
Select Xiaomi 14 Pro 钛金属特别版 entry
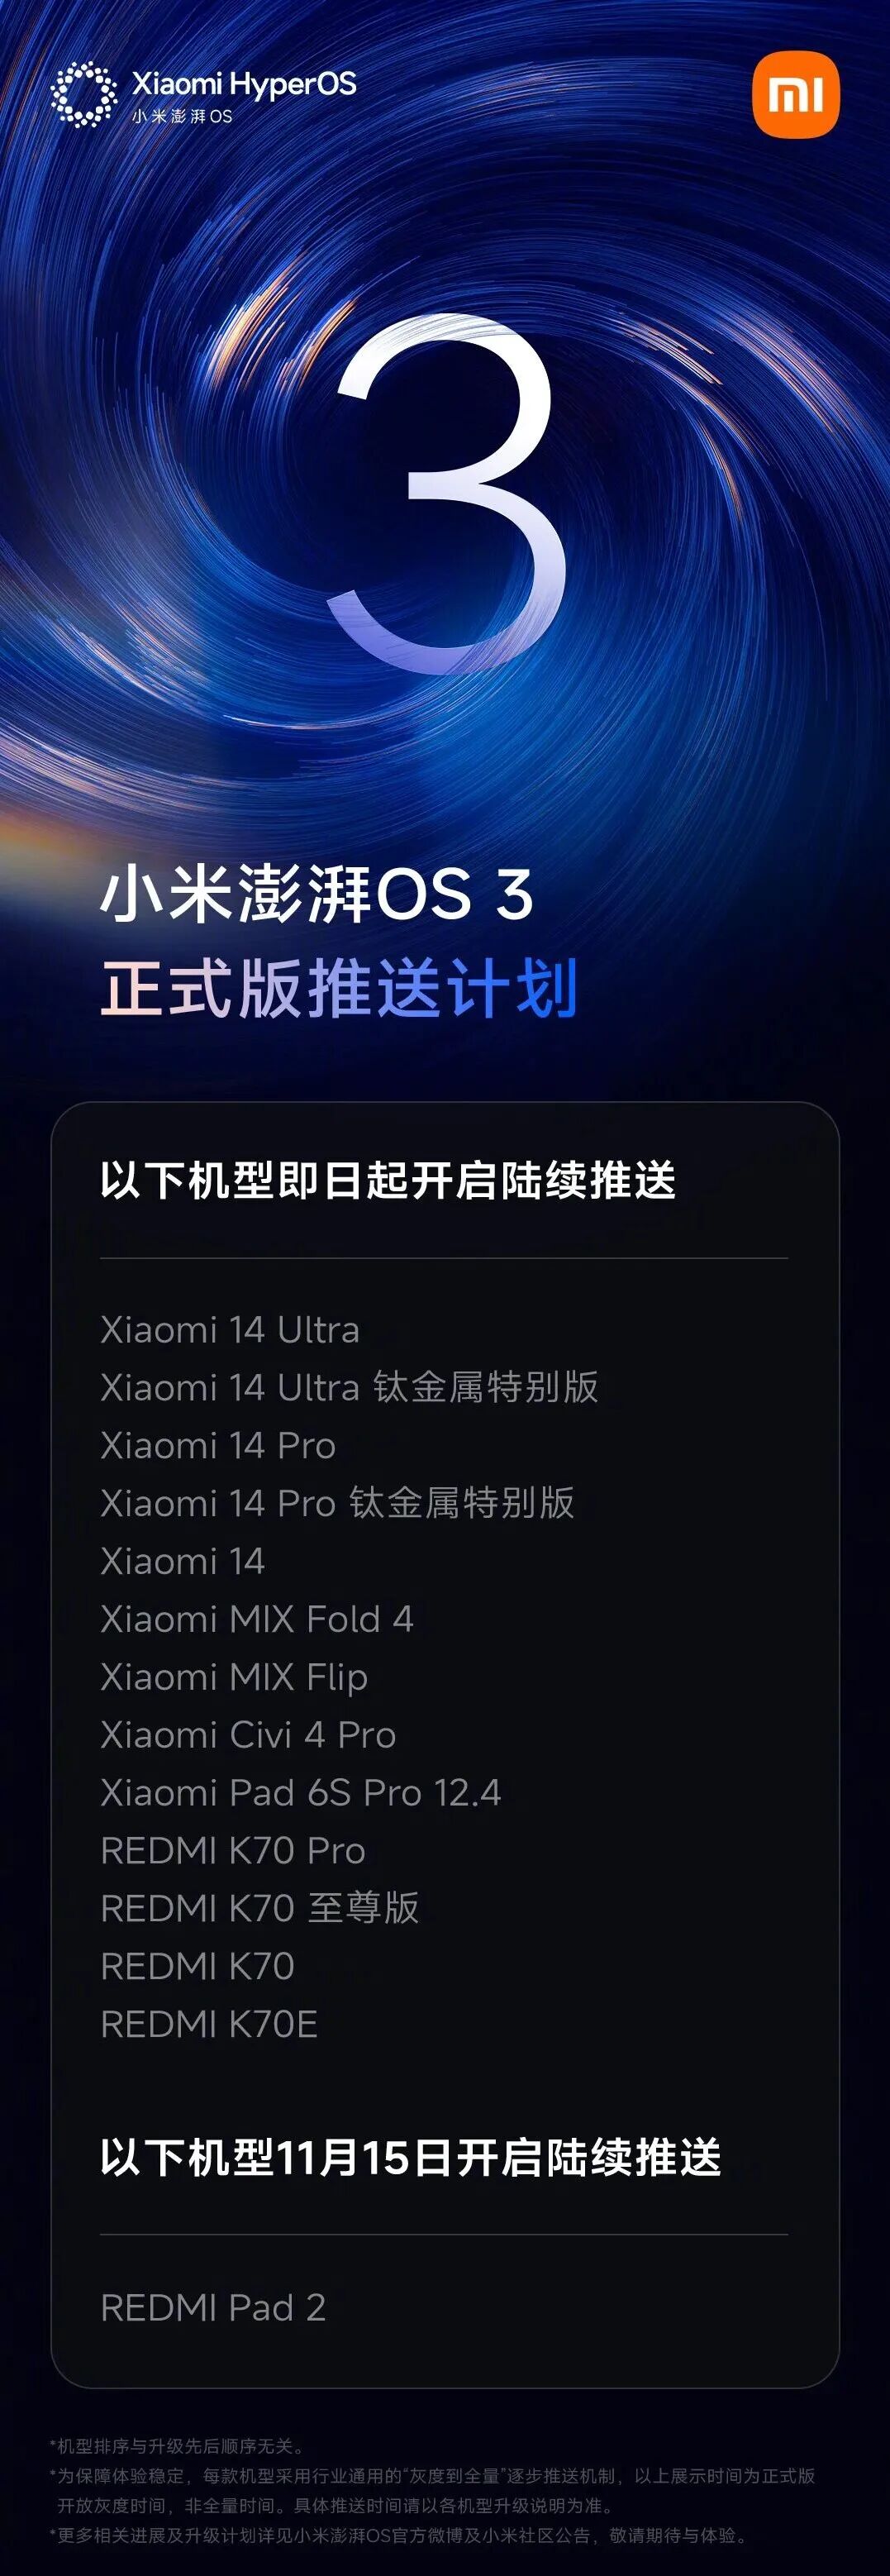pos(337,1503)
